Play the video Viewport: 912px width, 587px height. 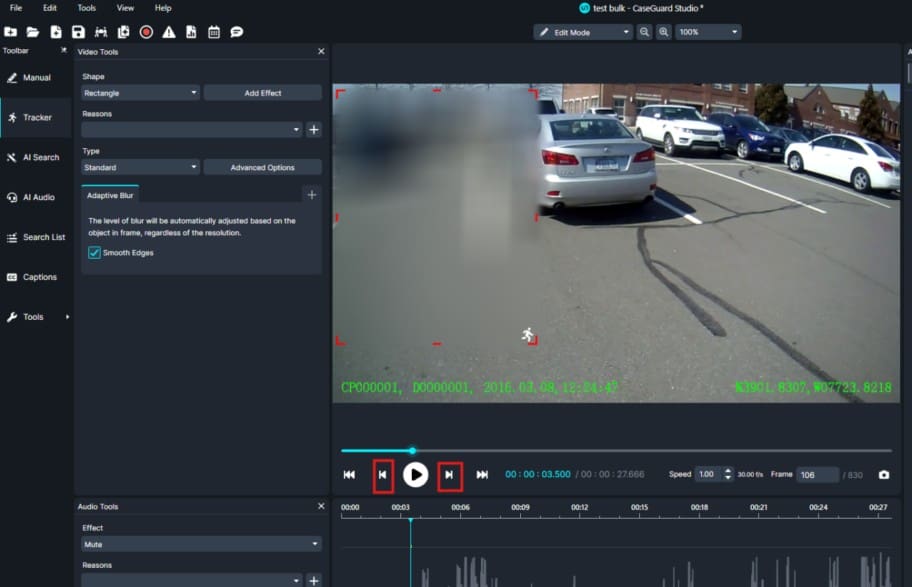click(416, 475)
